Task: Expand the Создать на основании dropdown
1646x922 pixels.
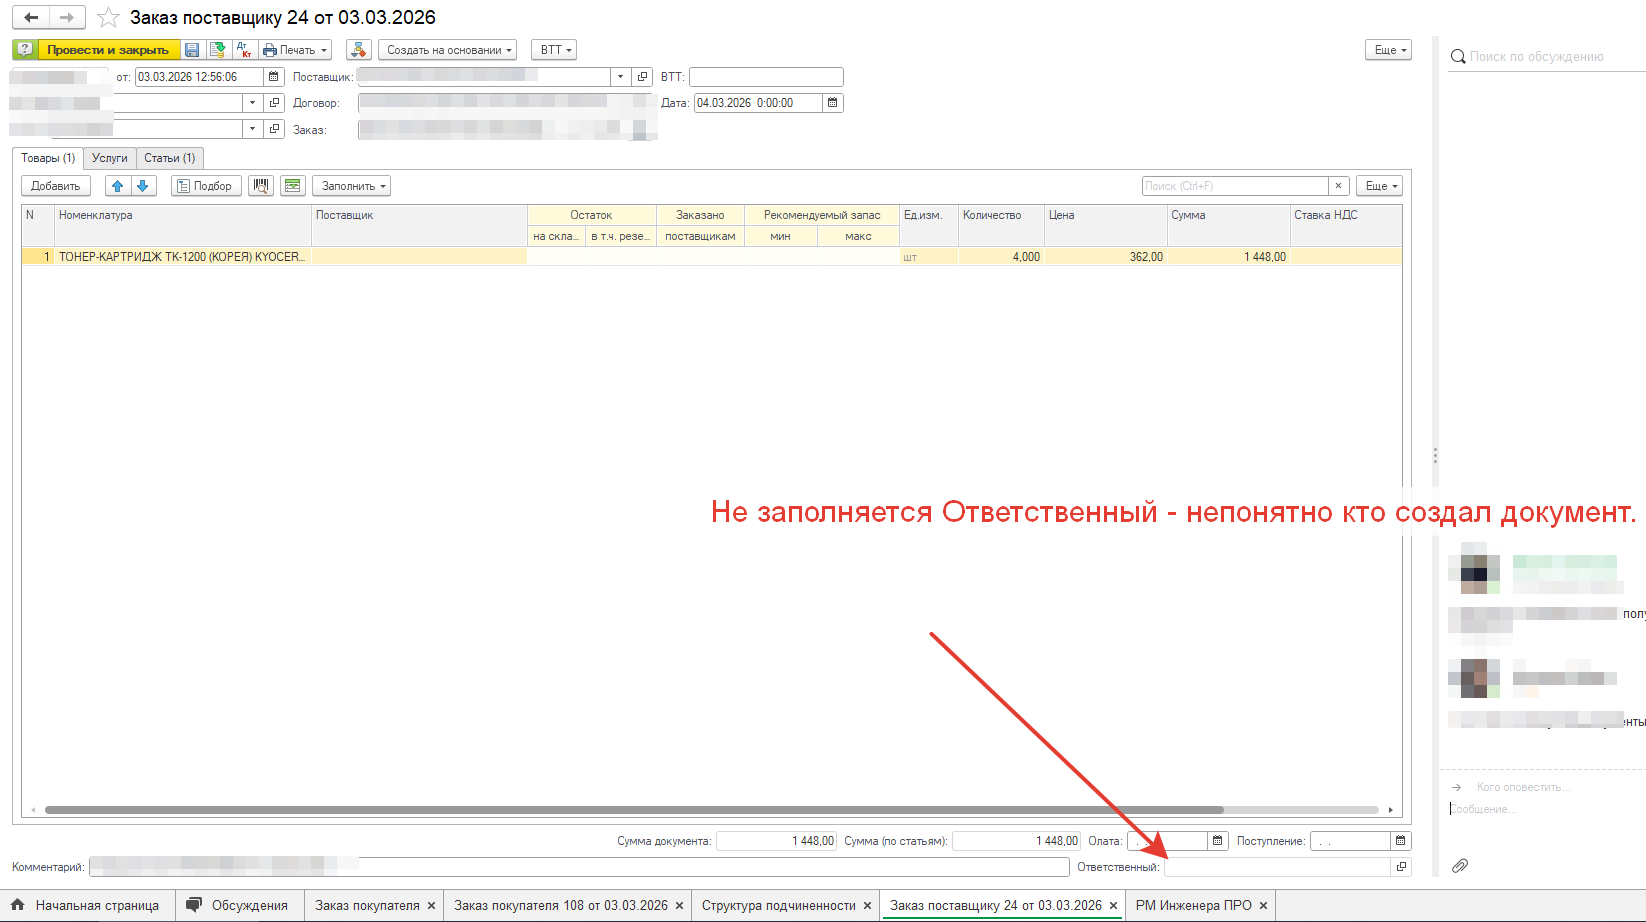Action: click(447, 50)
